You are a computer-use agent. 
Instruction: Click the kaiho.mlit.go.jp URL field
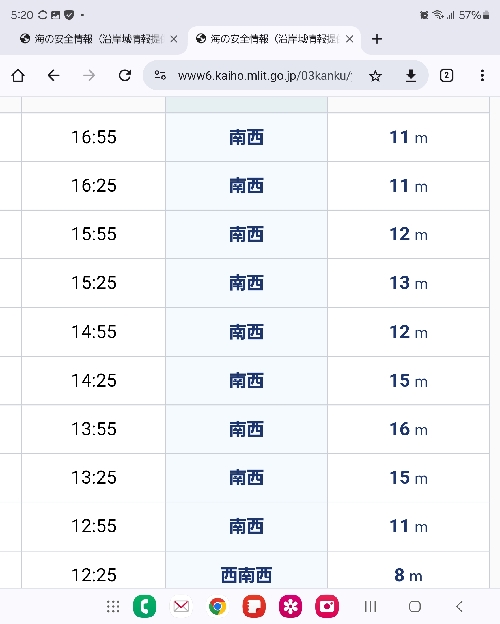pos(265,75)
